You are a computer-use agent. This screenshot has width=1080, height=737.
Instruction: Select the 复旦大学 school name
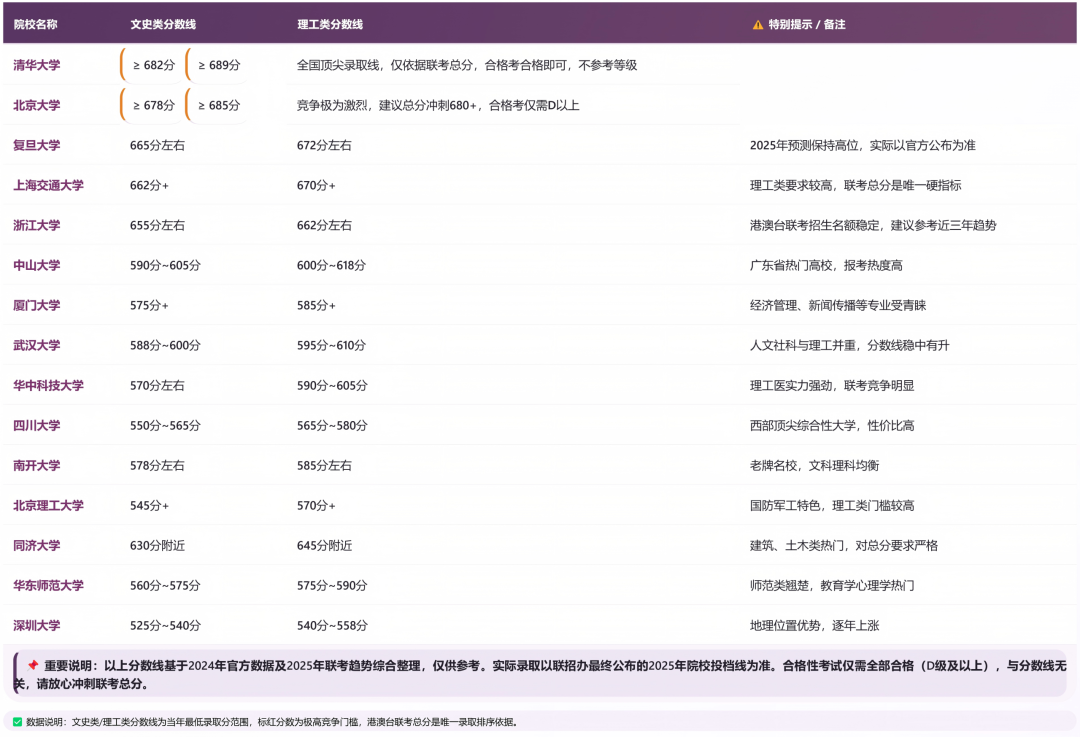click(x=37, y=145)
